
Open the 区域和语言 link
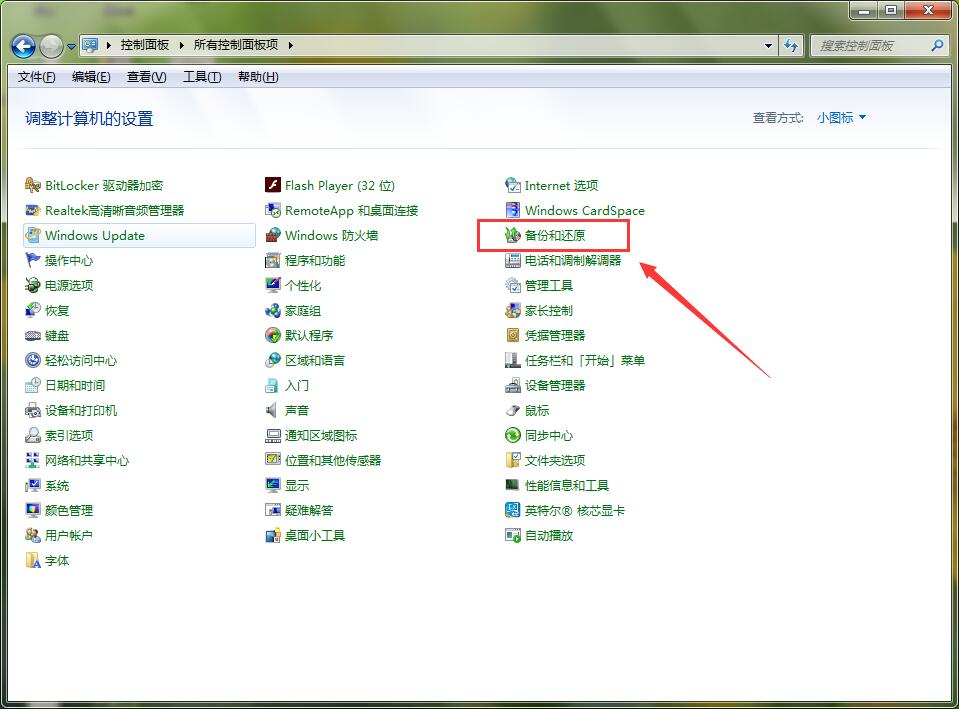[314, 360]
